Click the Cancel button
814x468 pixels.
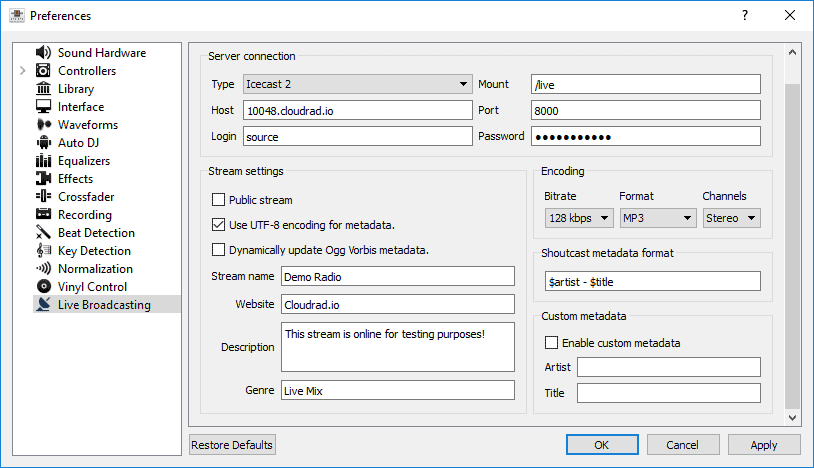point(683,445)
